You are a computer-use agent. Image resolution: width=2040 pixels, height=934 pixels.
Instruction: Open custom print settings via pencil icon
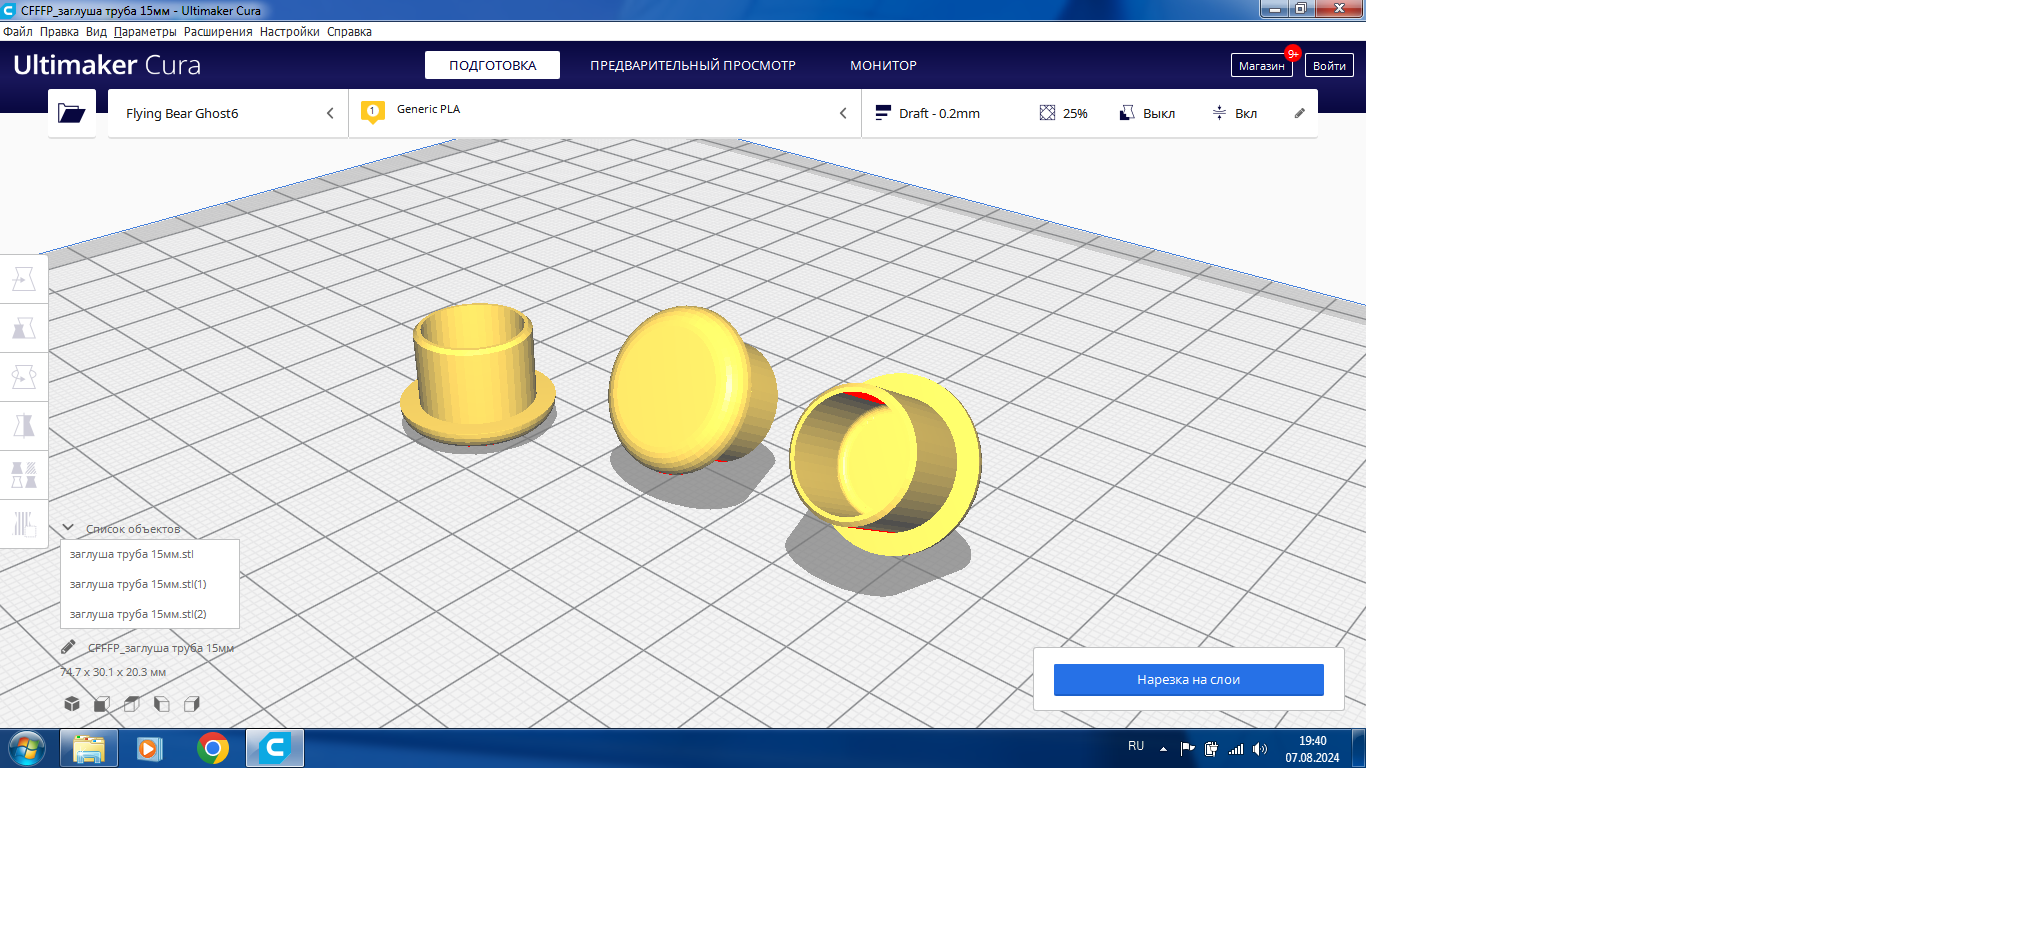pyautogui.click(x=1299, y=113)
